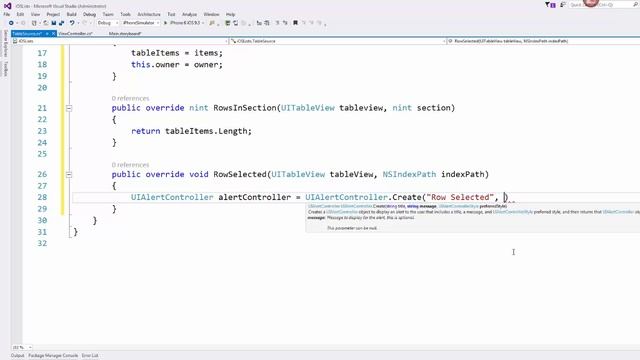The height and width of the screenshot is (360, 640).
Task: Click the feedback icon near Quick Launch
Action: (563, 5)
